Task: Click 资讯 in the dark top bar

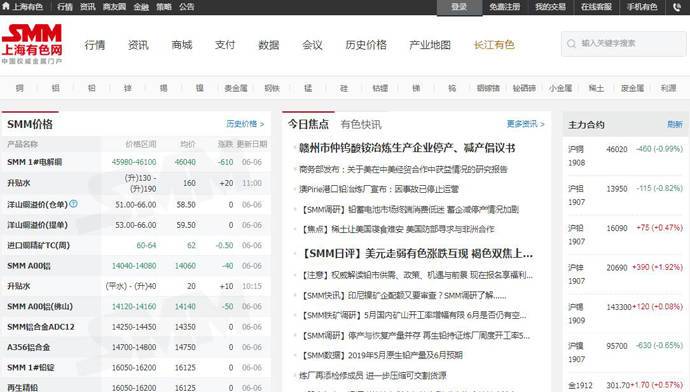Action: (x=88, y=7)
